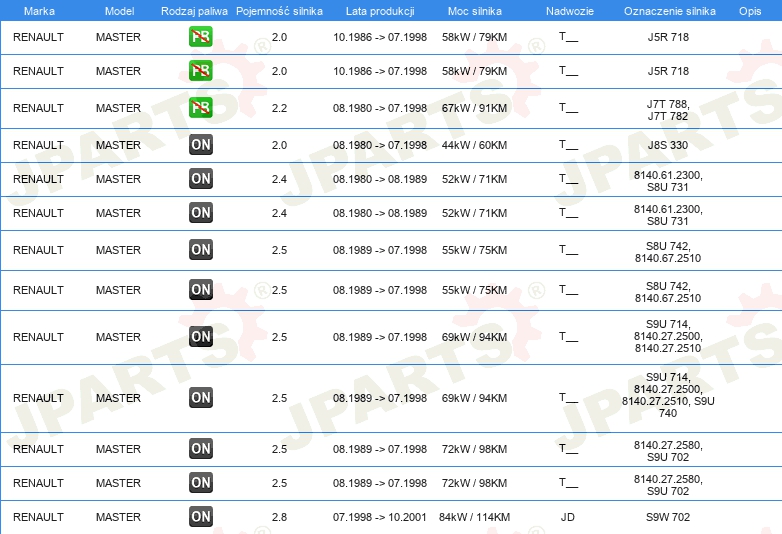Image resolution: width=782 pixels, height=534 pixels.
Task: Select RENAULT in the S9W 702 row
Action: pyautogui.click(x=38, y=517)
